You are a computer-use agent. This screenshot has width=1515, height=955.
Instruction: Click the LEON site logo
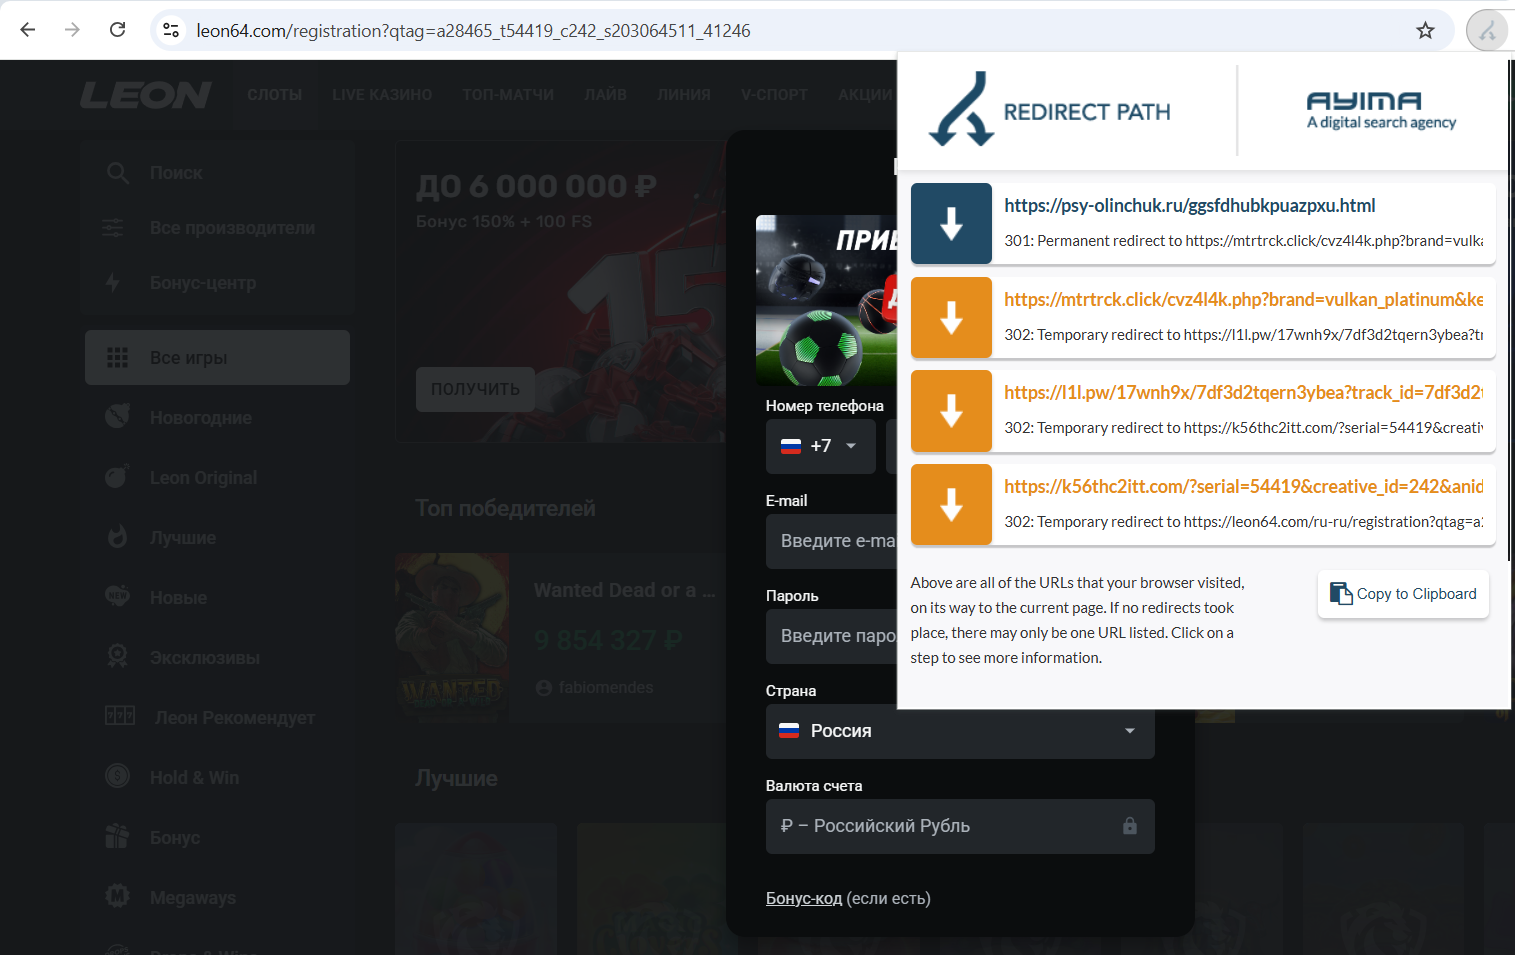(x=146, y=95)
